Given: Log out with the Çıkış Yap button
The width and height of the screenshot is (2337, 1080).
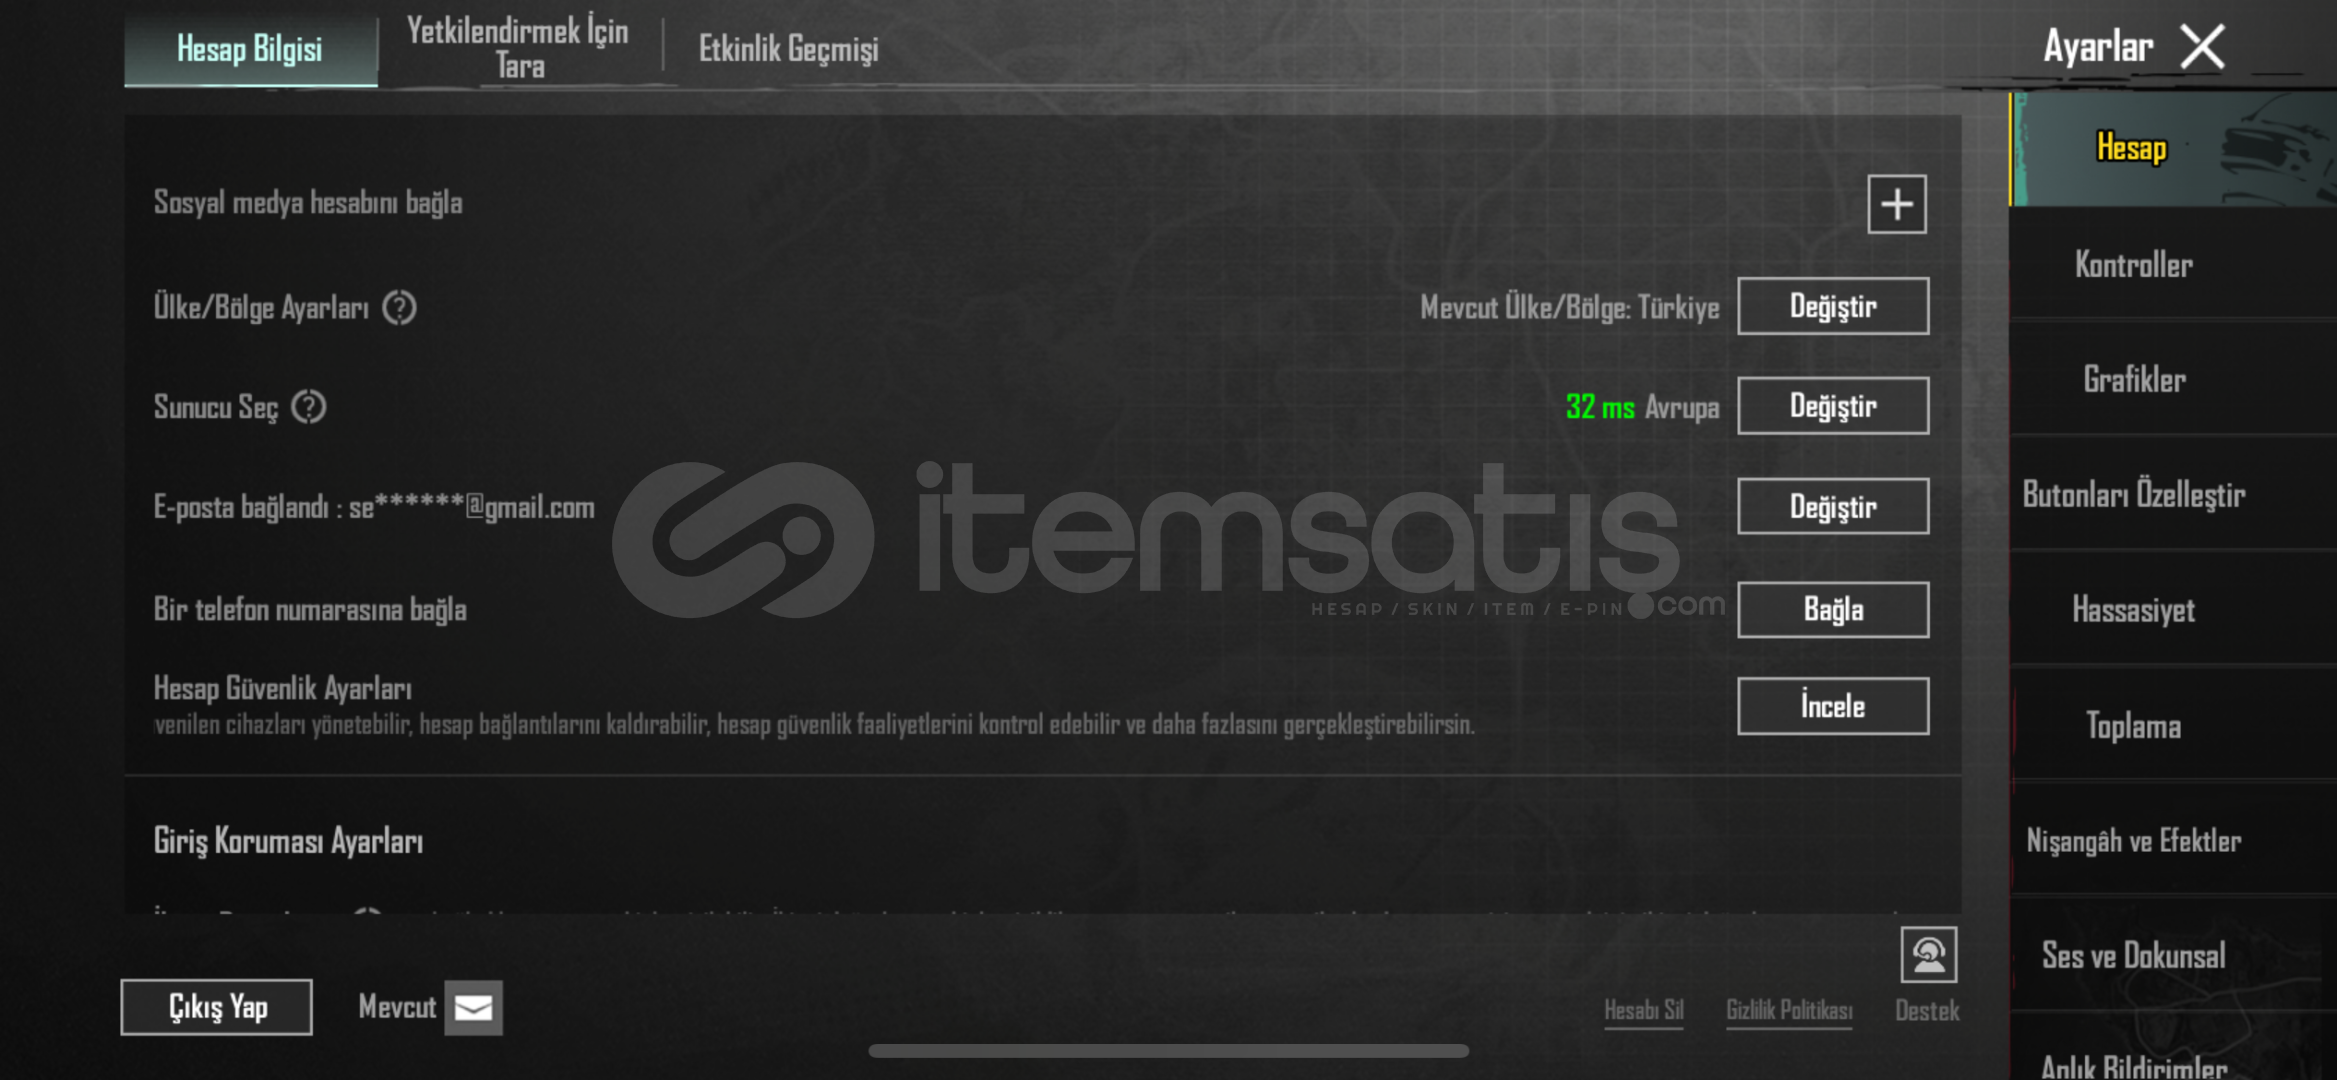Looking at the screenshot, I should [x=216, y=1007].
